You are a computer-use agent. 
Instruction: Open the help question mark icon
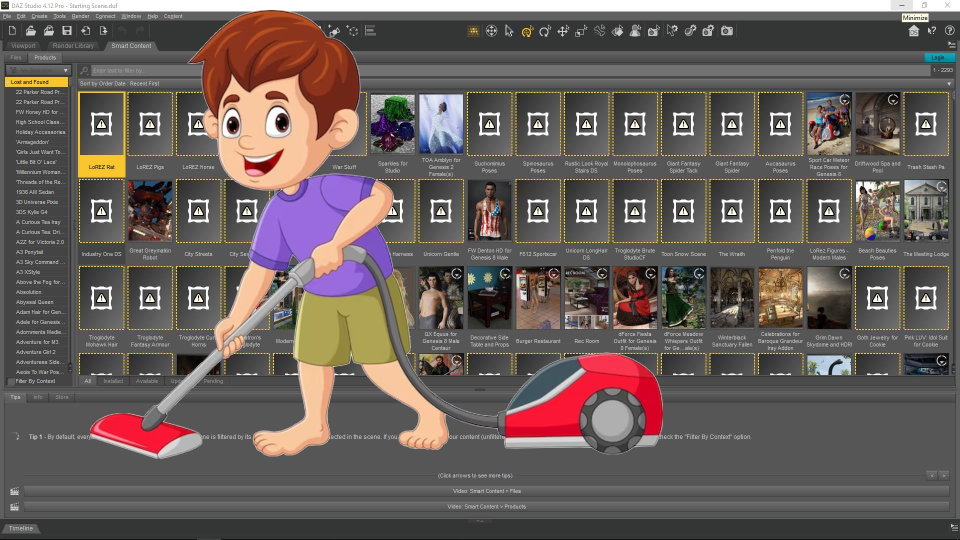coord(949,31)
